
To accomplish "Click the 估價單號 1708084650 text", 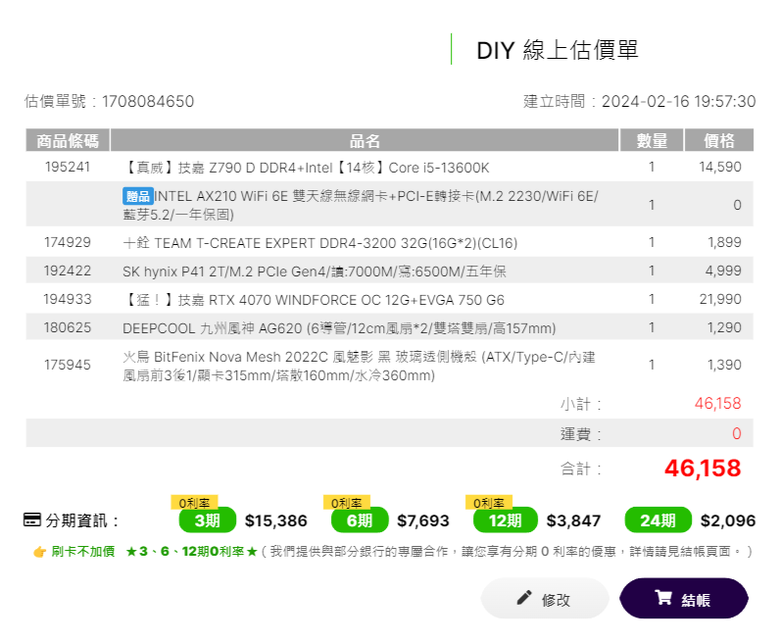I will [x=109, y=101].
